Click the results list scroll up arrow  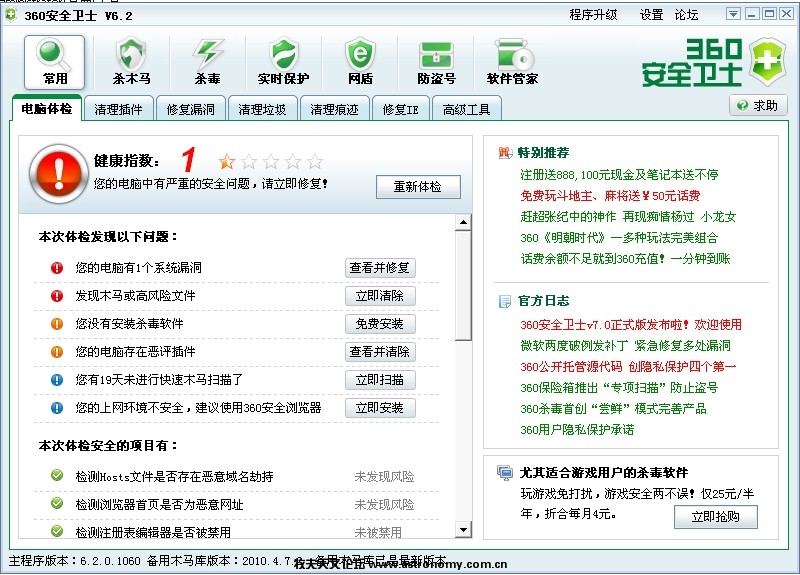[463, 222]
